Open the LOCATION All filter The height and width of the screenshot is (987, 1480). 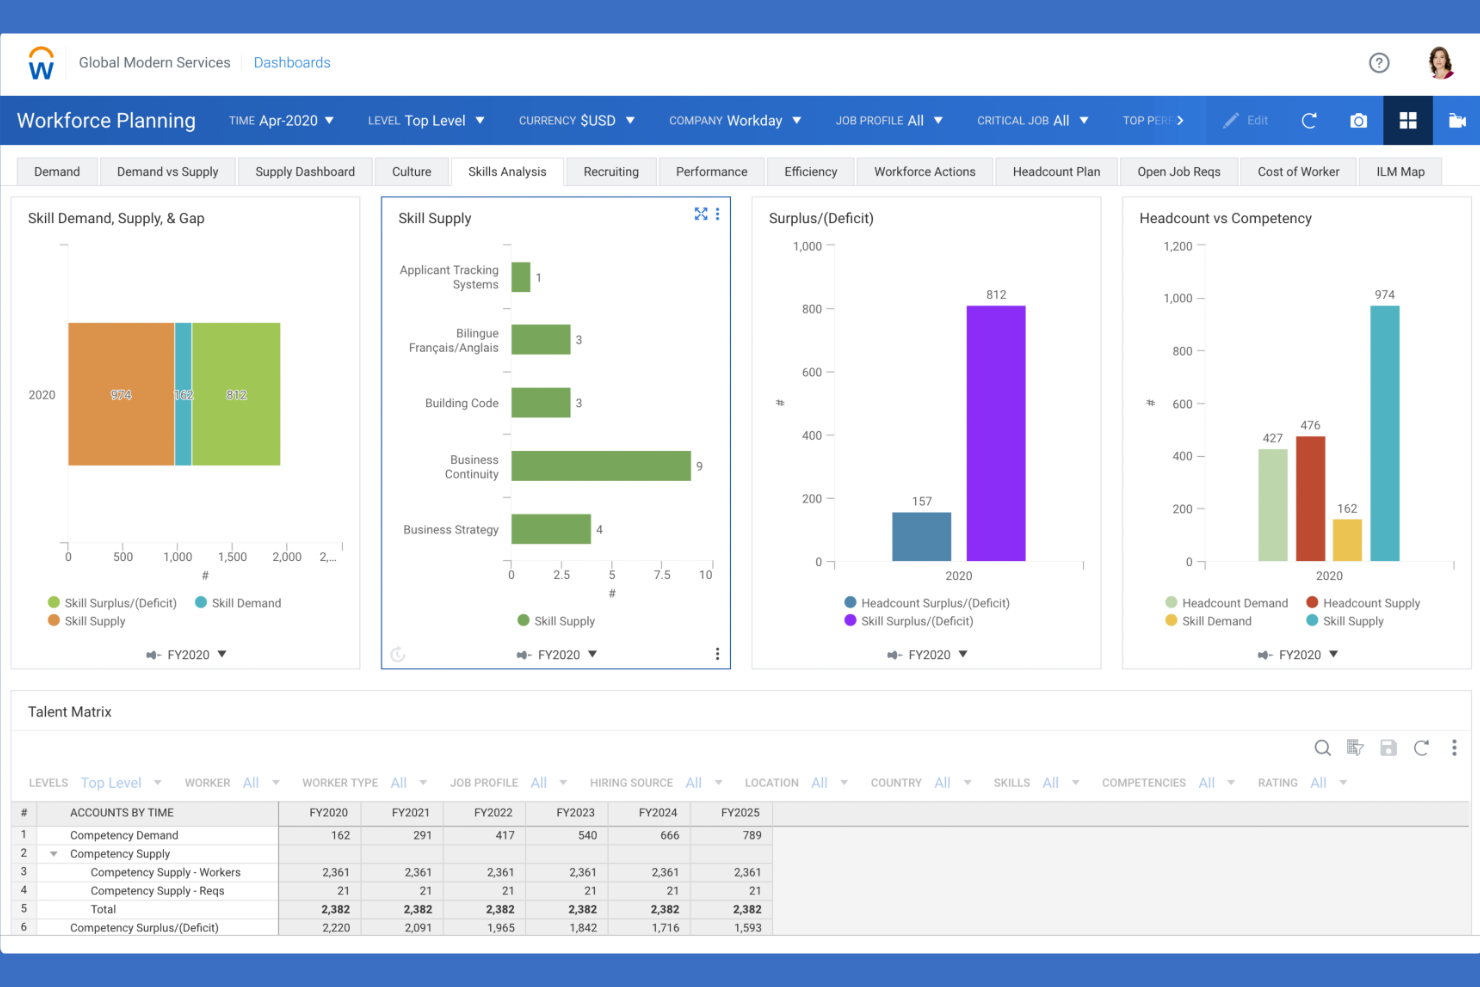coord(796,783)
